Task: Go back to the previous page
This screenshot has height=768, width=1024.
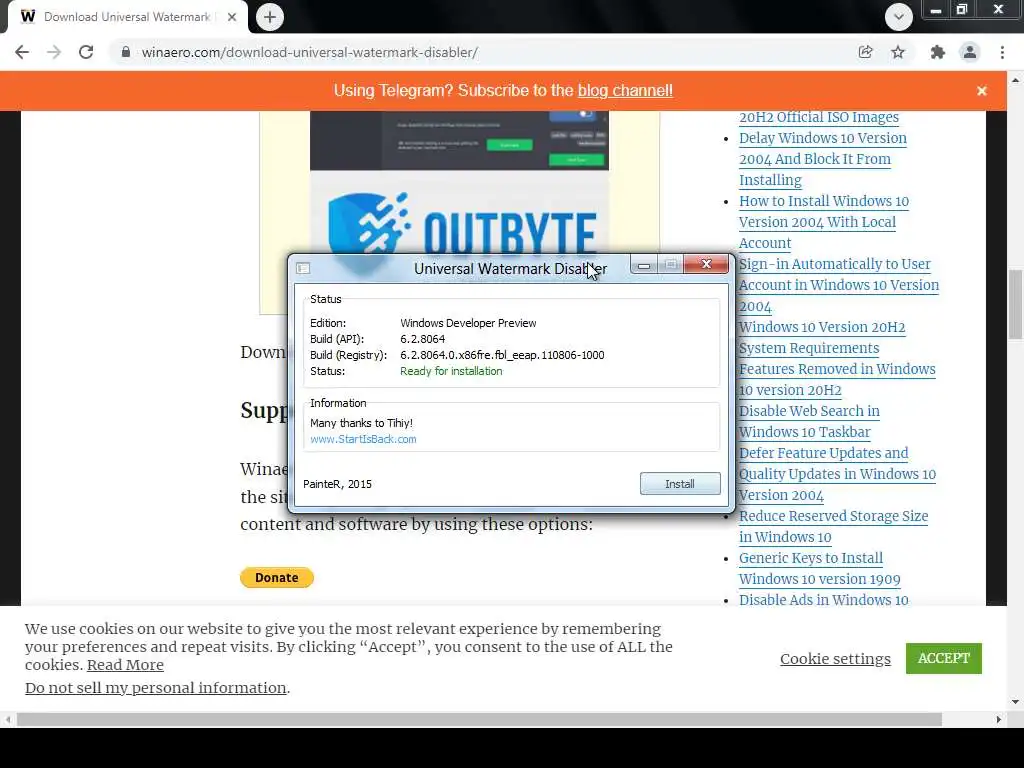Action: click(x=22, y=52)
